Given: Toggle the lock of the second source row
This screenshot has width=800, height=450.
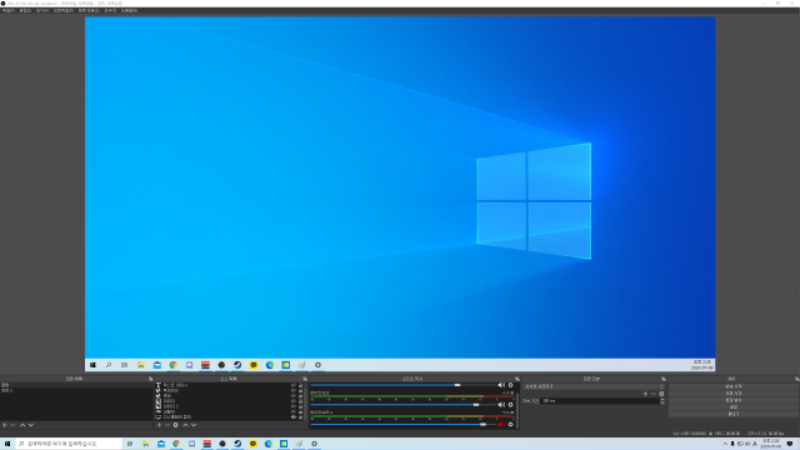Looking at the screenshot, I should click(x=301, y=390).
